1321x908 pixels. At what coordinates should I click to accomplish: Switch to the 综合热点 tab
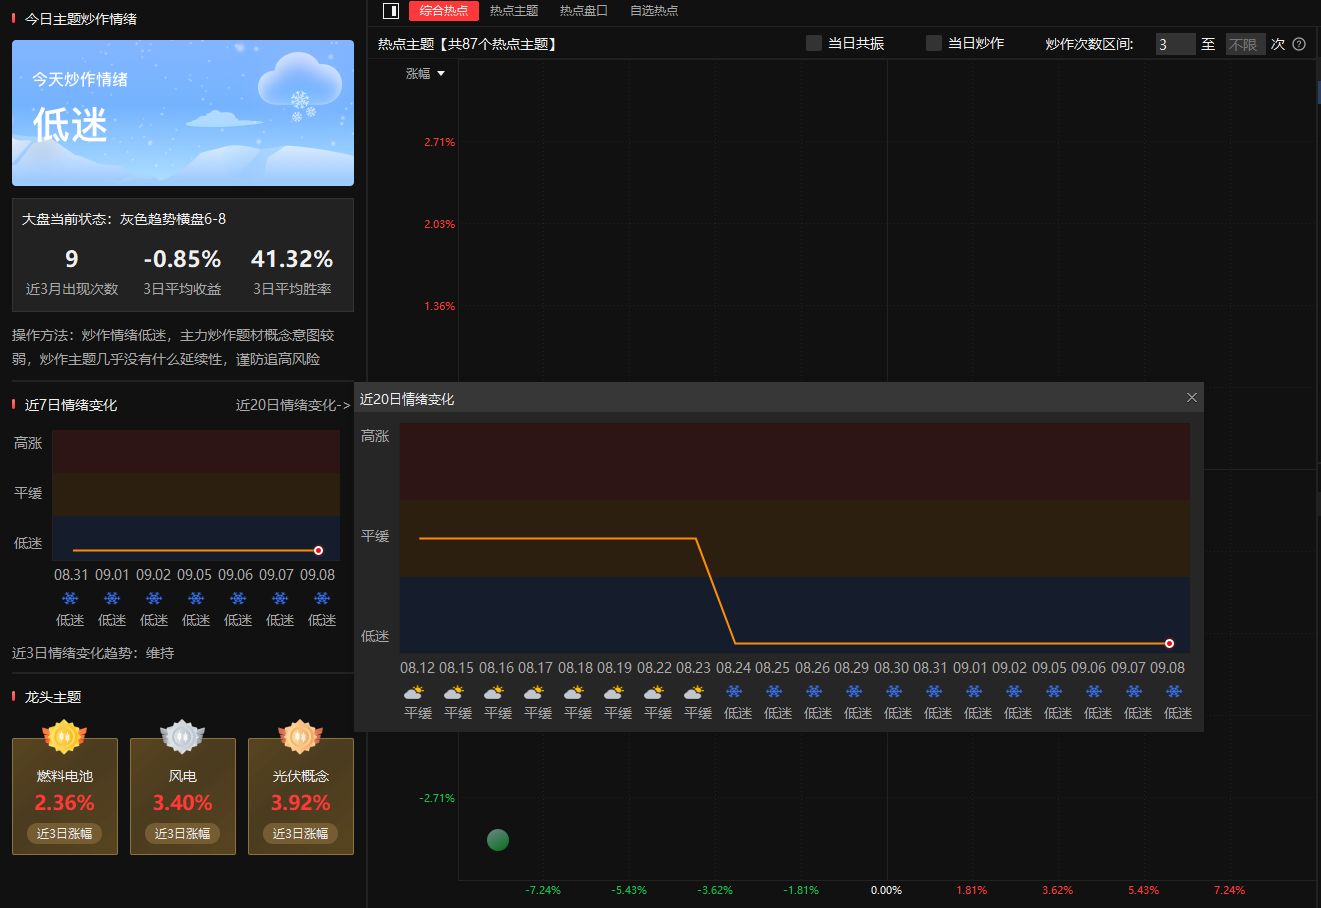(444, 11)
